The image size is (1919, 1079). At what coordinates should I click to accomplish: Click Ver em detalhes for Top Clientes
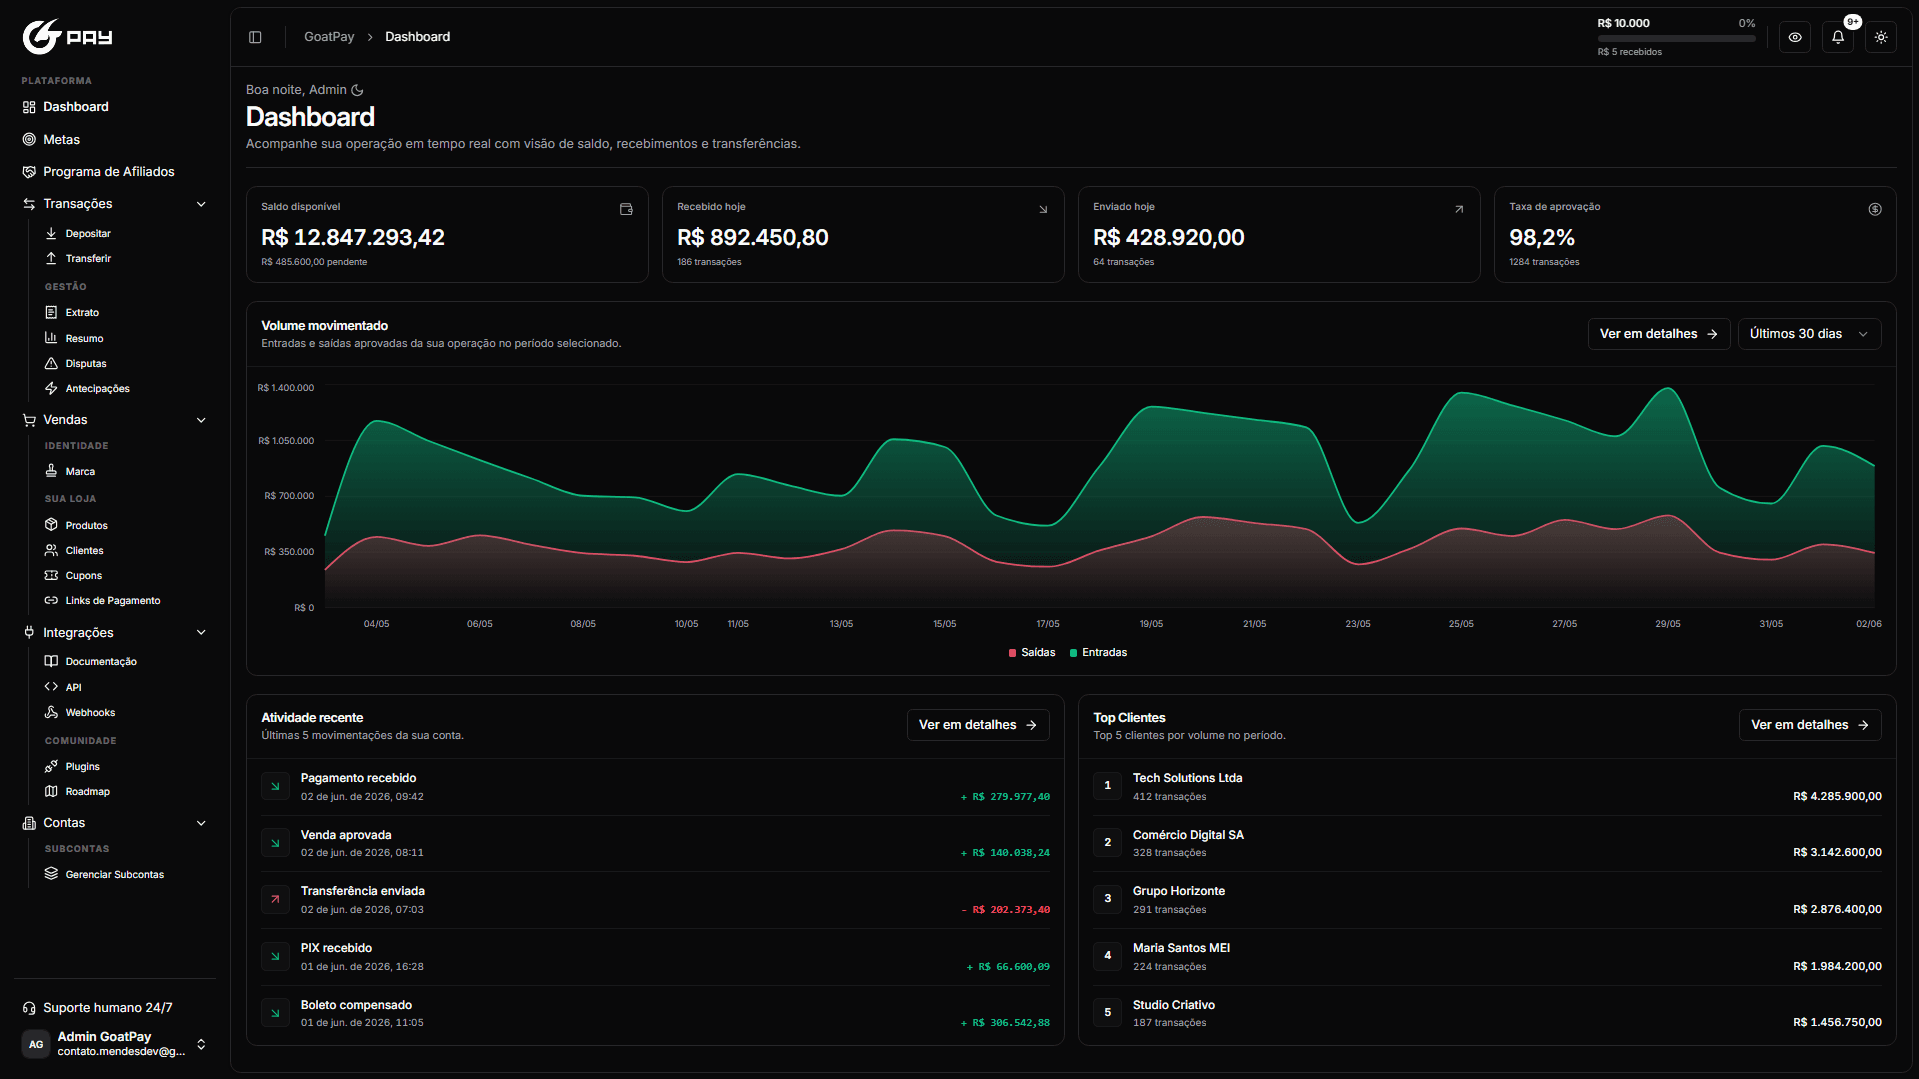tap(1809, 725)
